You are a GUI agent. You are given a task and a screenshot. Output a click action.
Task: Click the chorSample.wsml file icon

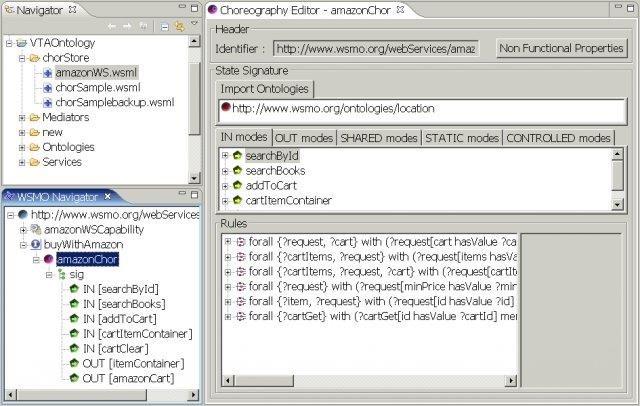47,88
